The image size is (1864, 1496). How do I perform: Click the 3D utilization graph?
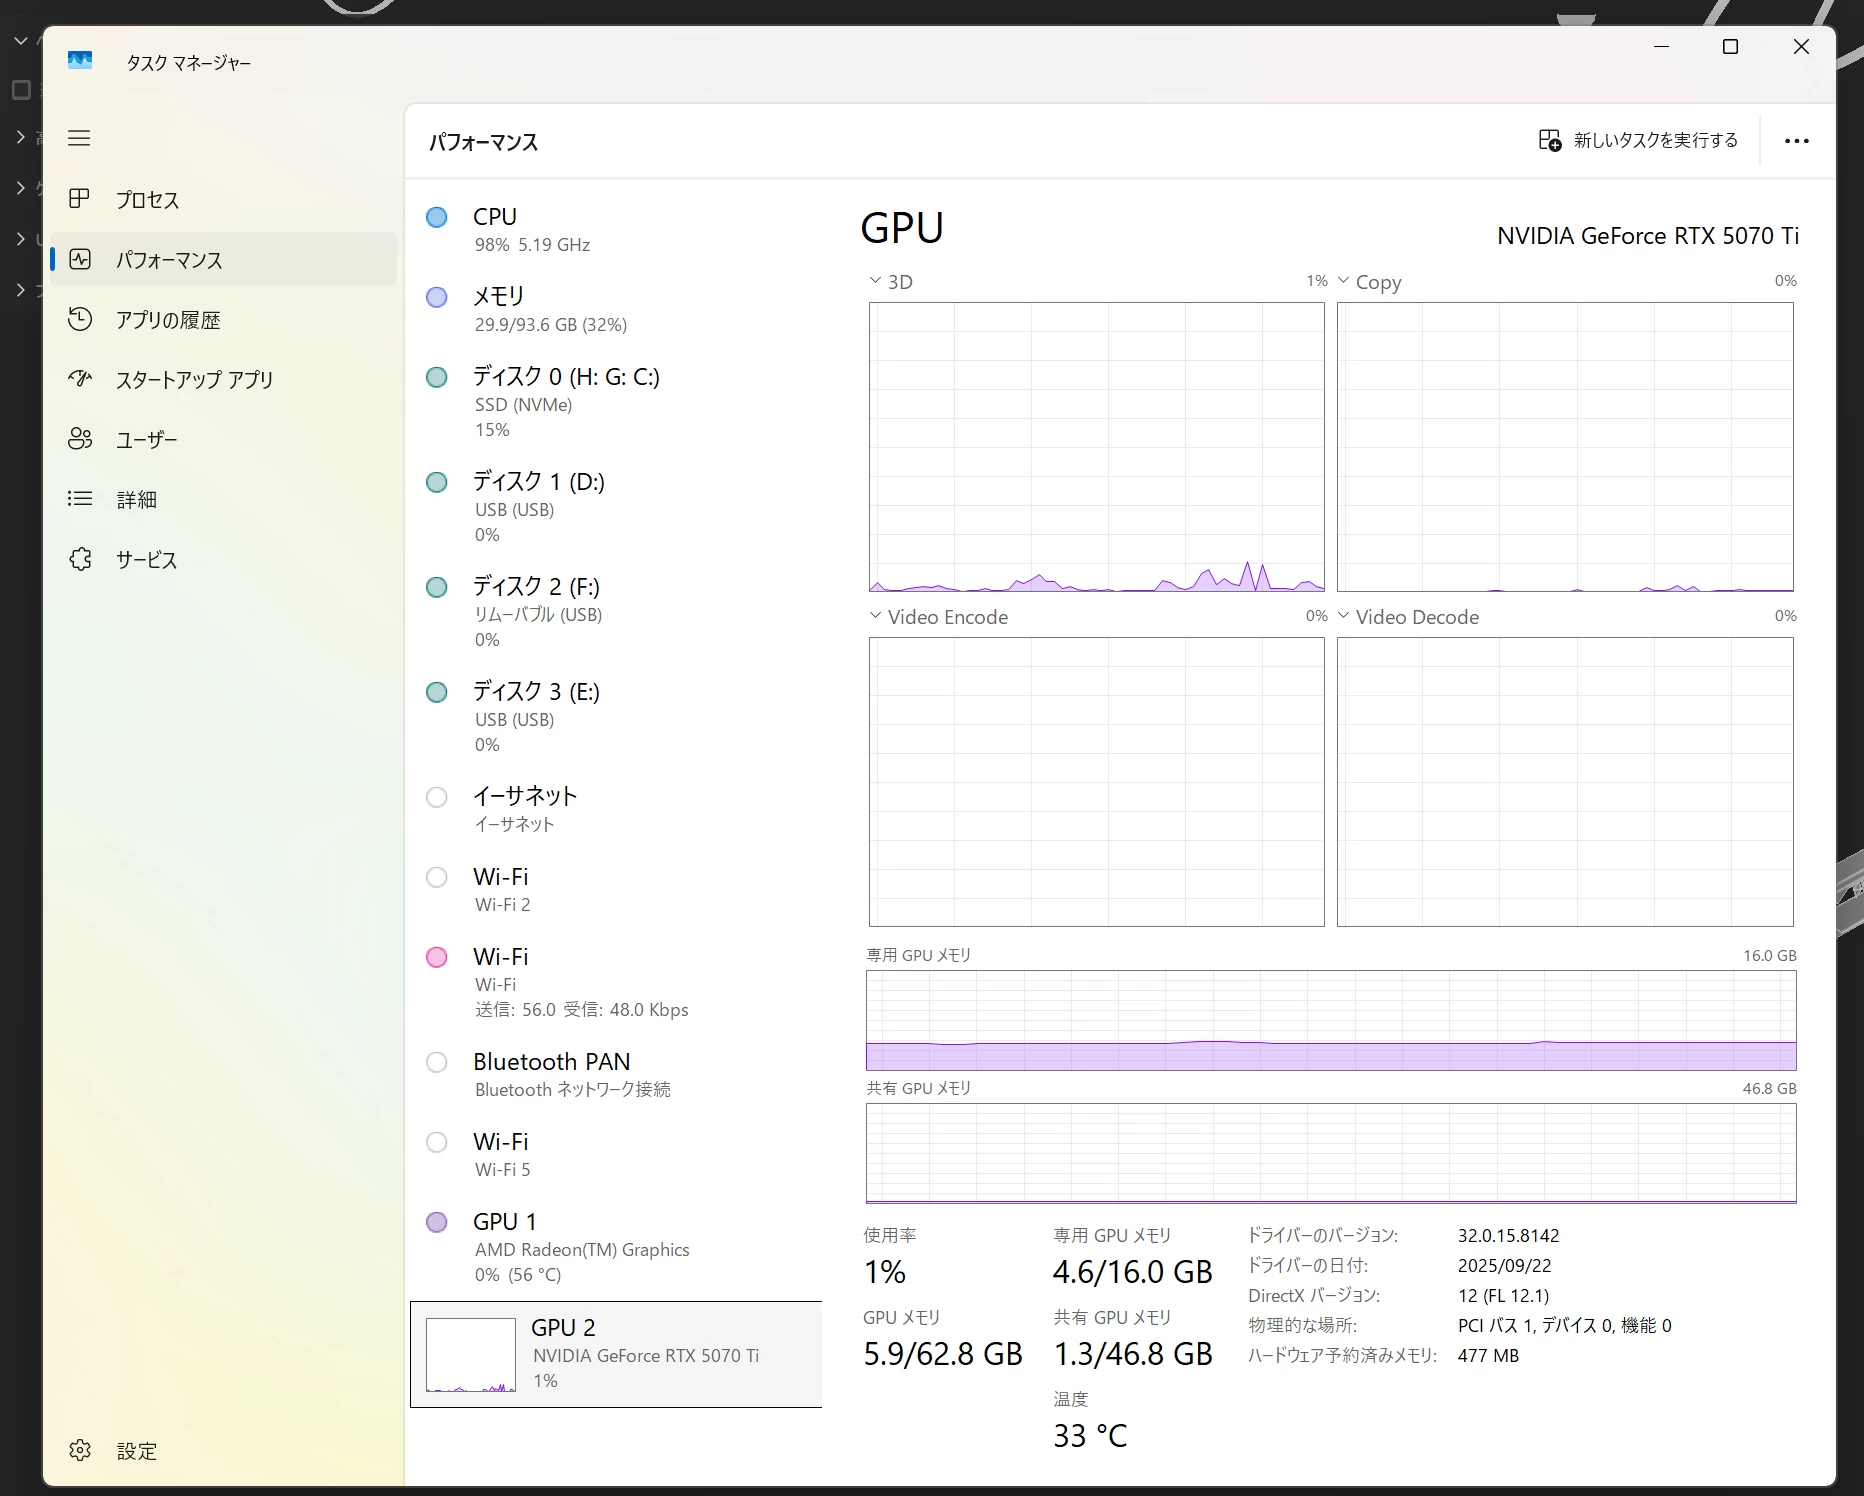coord(1097,447)
